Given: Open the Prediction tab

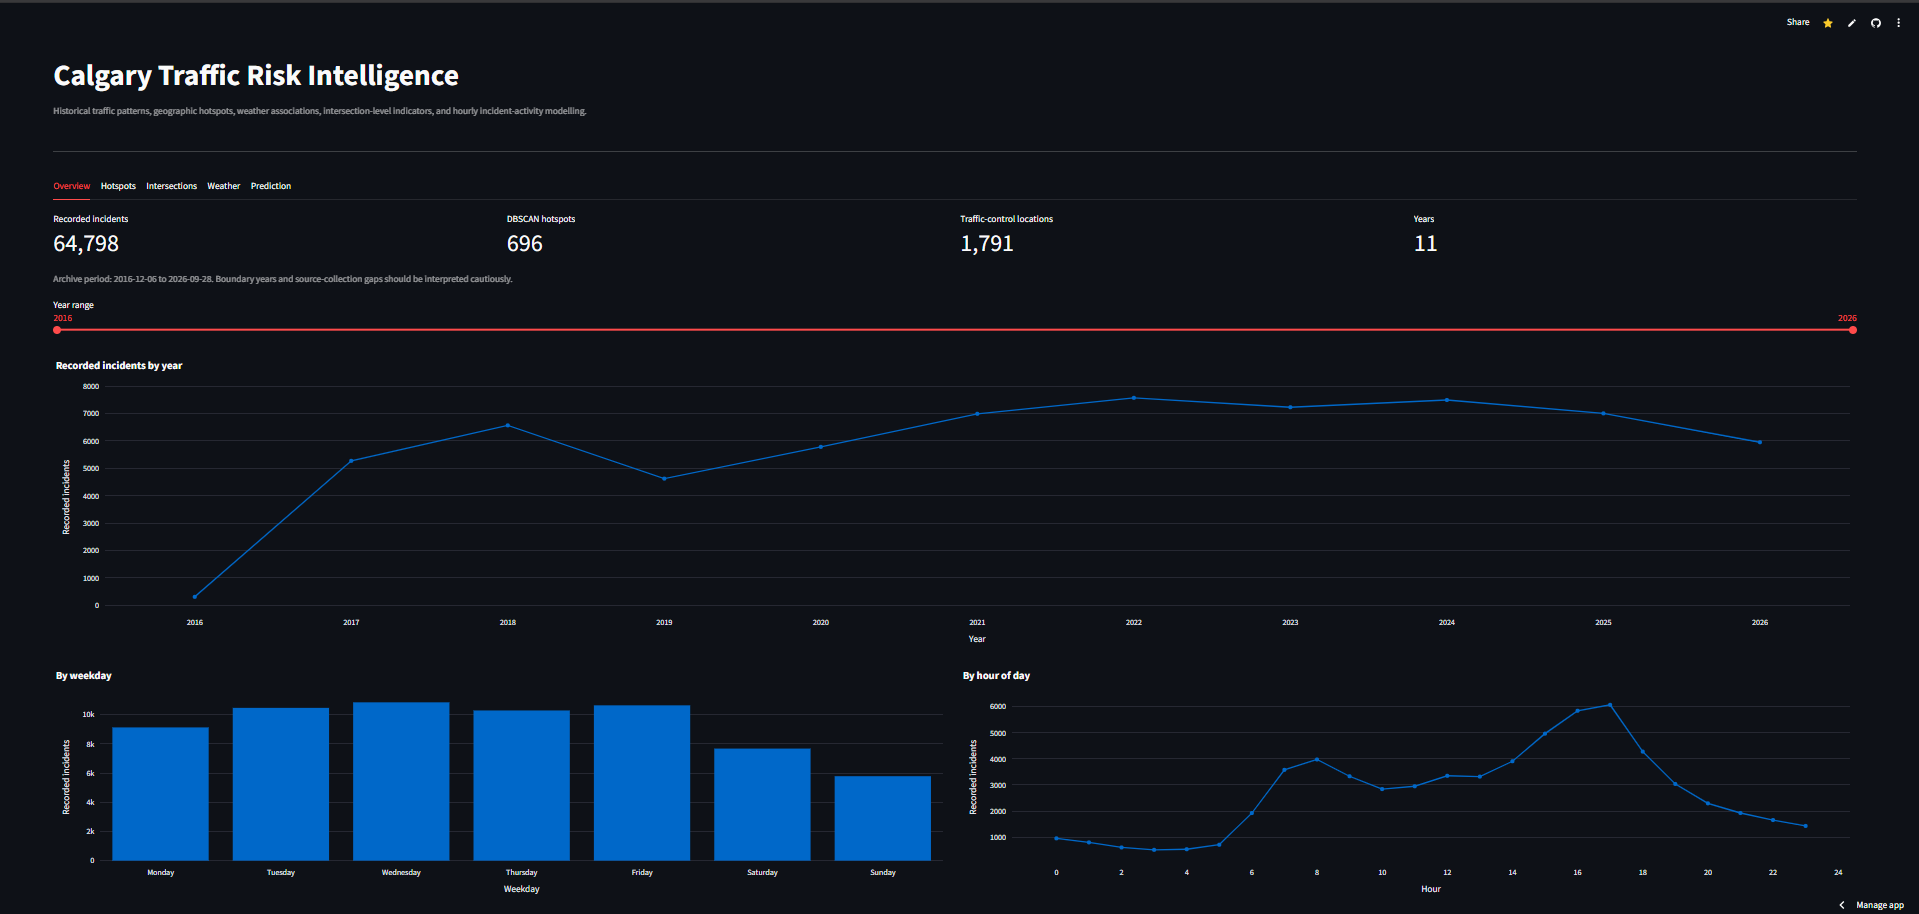Looking at the screenshot, I should (x=270, y=186).
